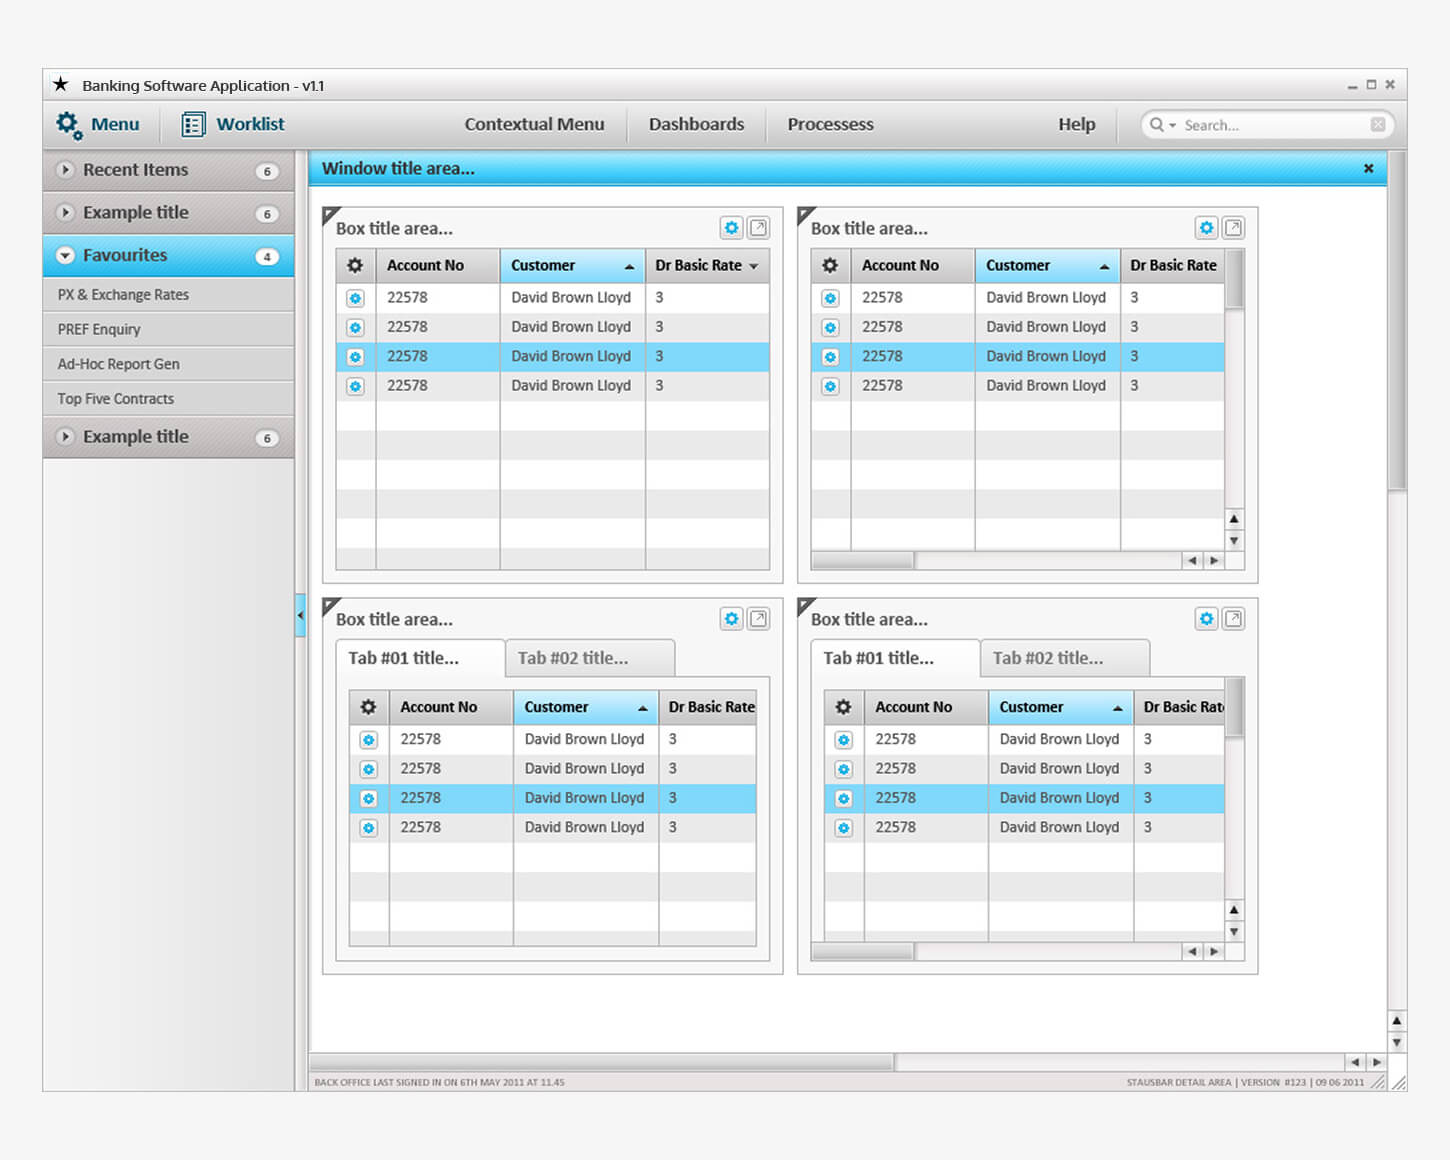The width and height of the screenshot is (1450, 1160).
Task: Click the top-right table horizontal scrollbar thumb
Action: click(x=863, y=560)
